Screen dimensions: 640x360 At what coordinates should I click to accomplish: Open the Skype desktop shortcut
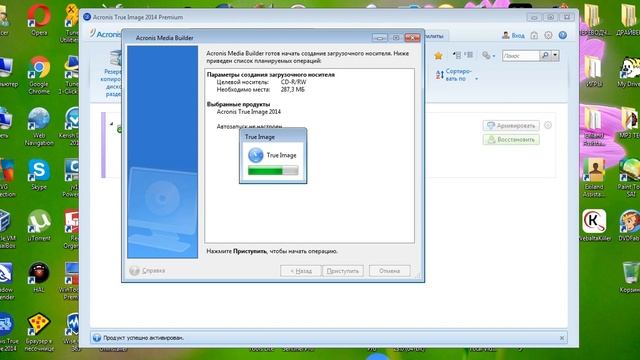(x=39, y=175)
